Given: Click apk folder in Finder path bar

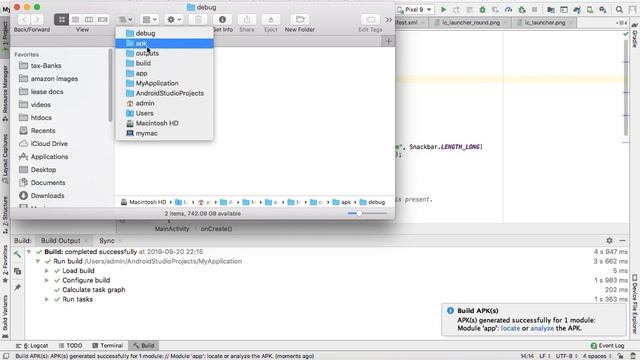Looking at the screenshot, I should (x=342, y=202).
